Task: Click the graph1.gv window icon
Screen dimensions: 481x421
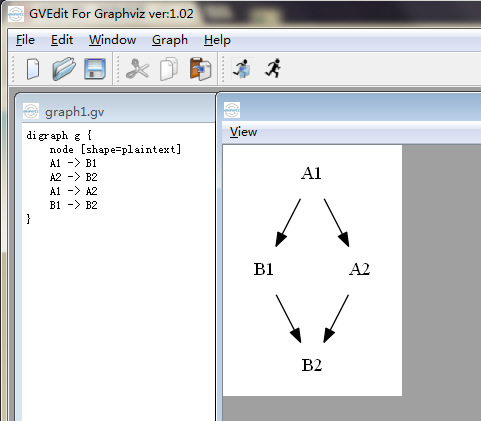Action: (x=31, y=111)
